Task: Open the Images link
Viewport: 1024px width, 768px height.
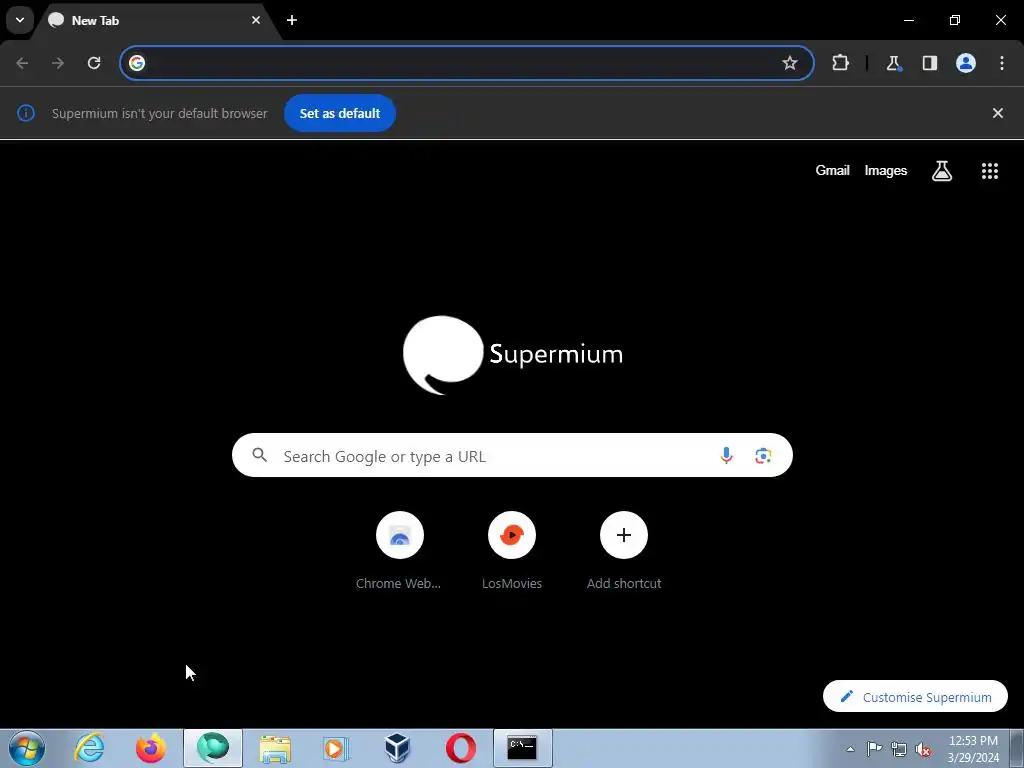Action: point(886,170)
